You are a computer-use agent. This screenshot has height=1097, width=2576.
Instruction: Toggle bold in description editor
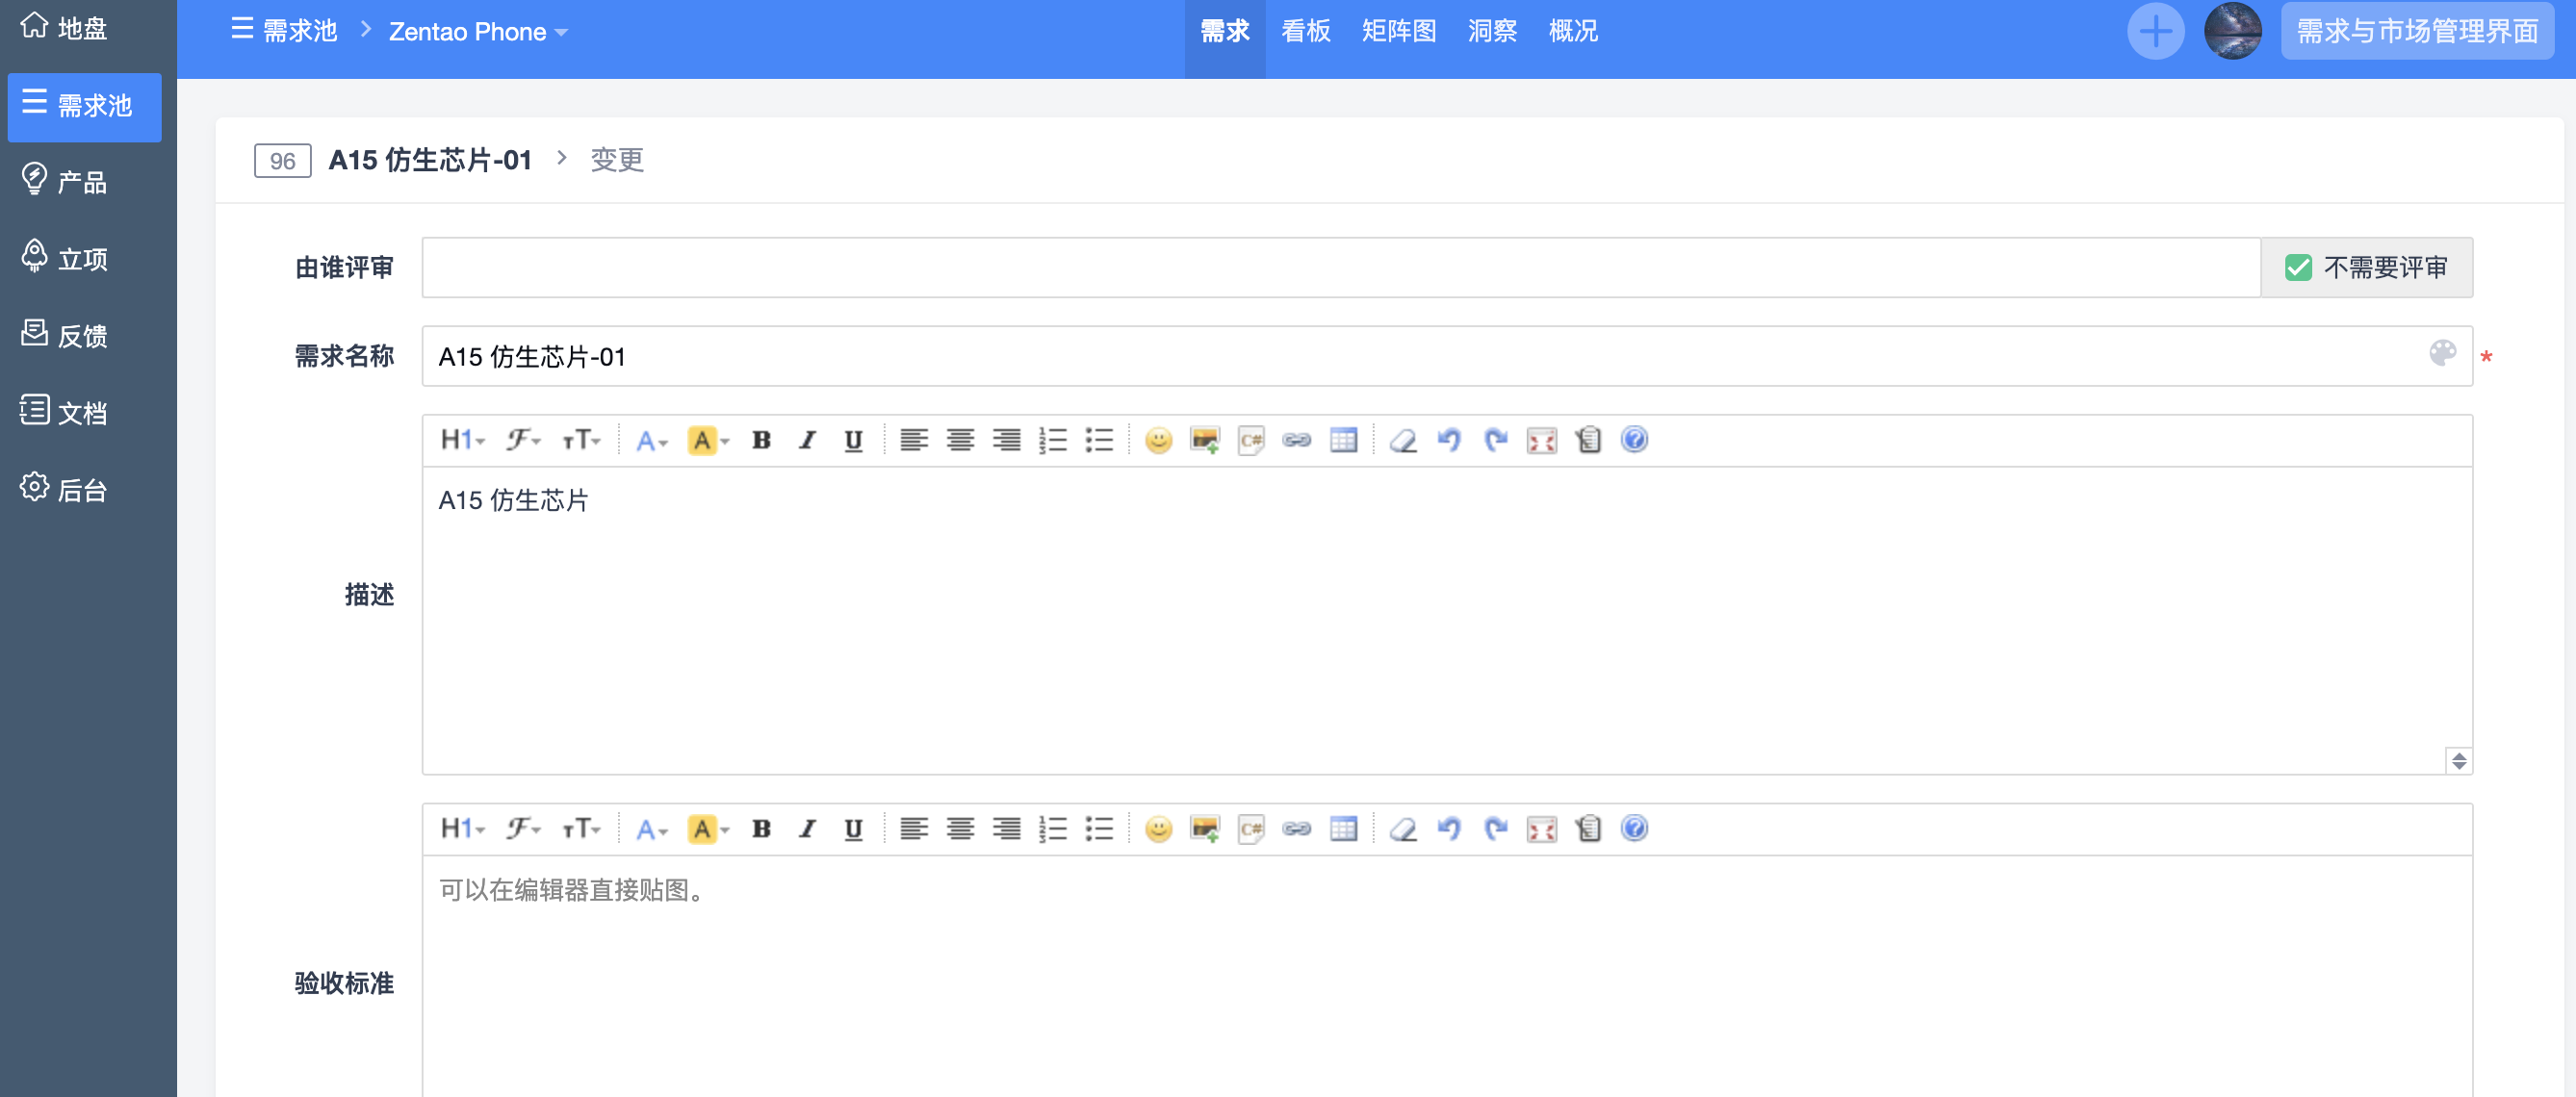(761, 440)
